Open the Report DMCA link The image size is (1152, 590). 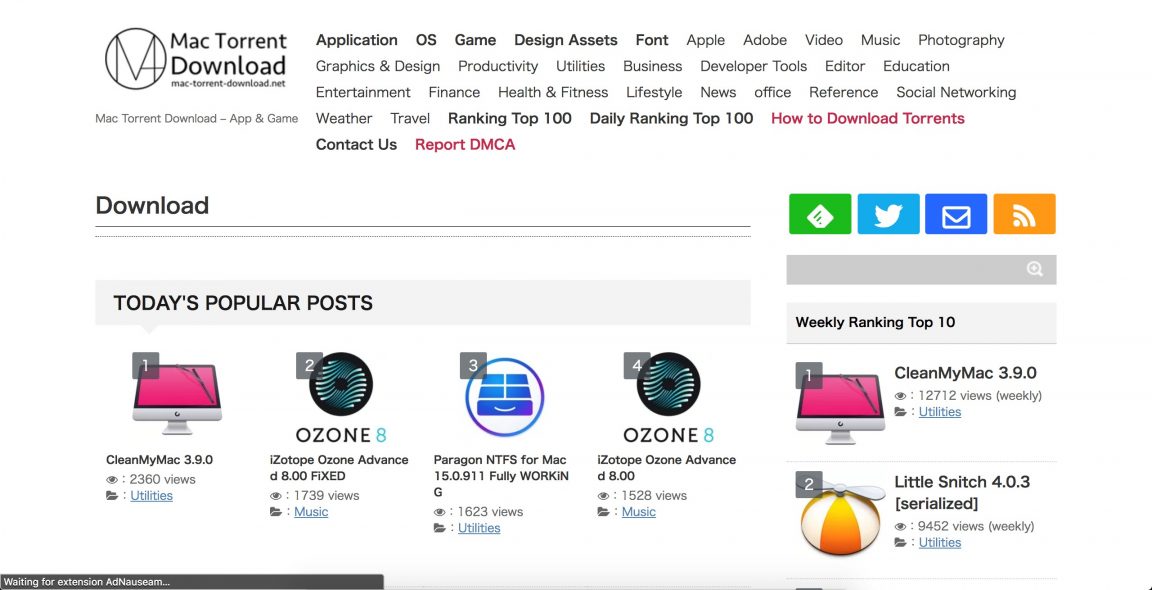tap(465, 145)
